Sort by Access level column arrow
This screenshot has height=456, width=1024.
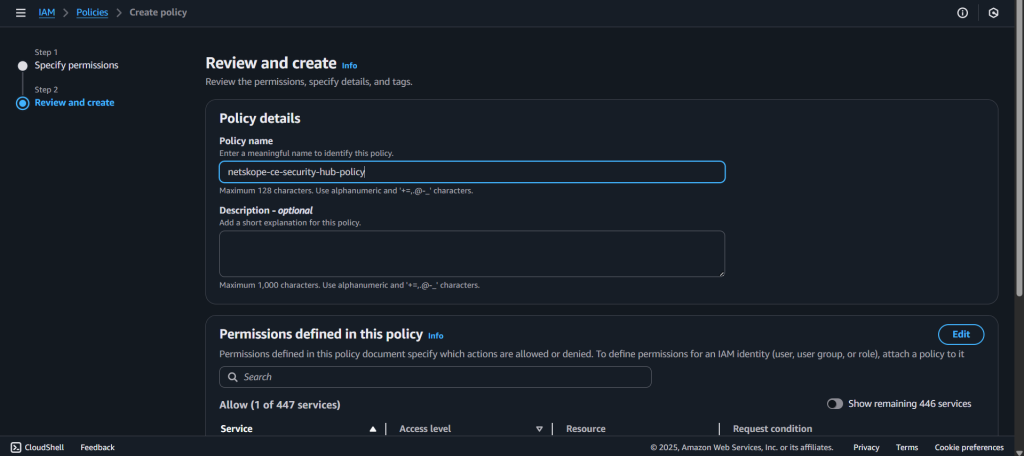539,429
